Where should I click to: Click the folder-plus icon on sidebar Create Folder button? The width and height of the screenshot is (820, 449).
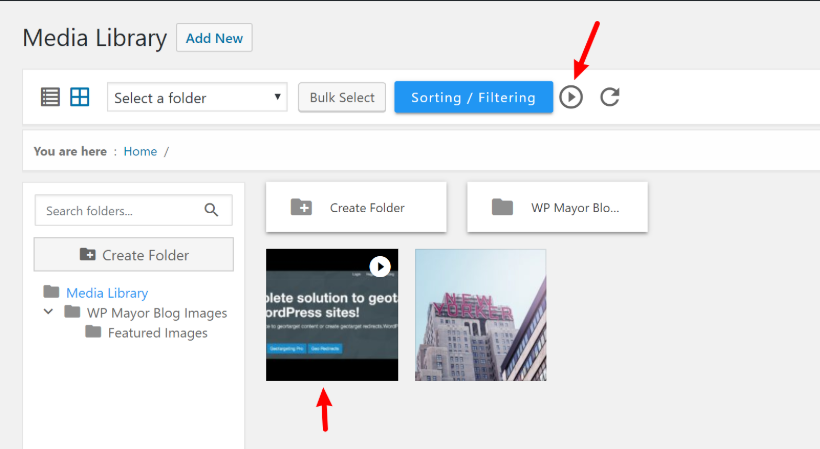tap(87, 254)
